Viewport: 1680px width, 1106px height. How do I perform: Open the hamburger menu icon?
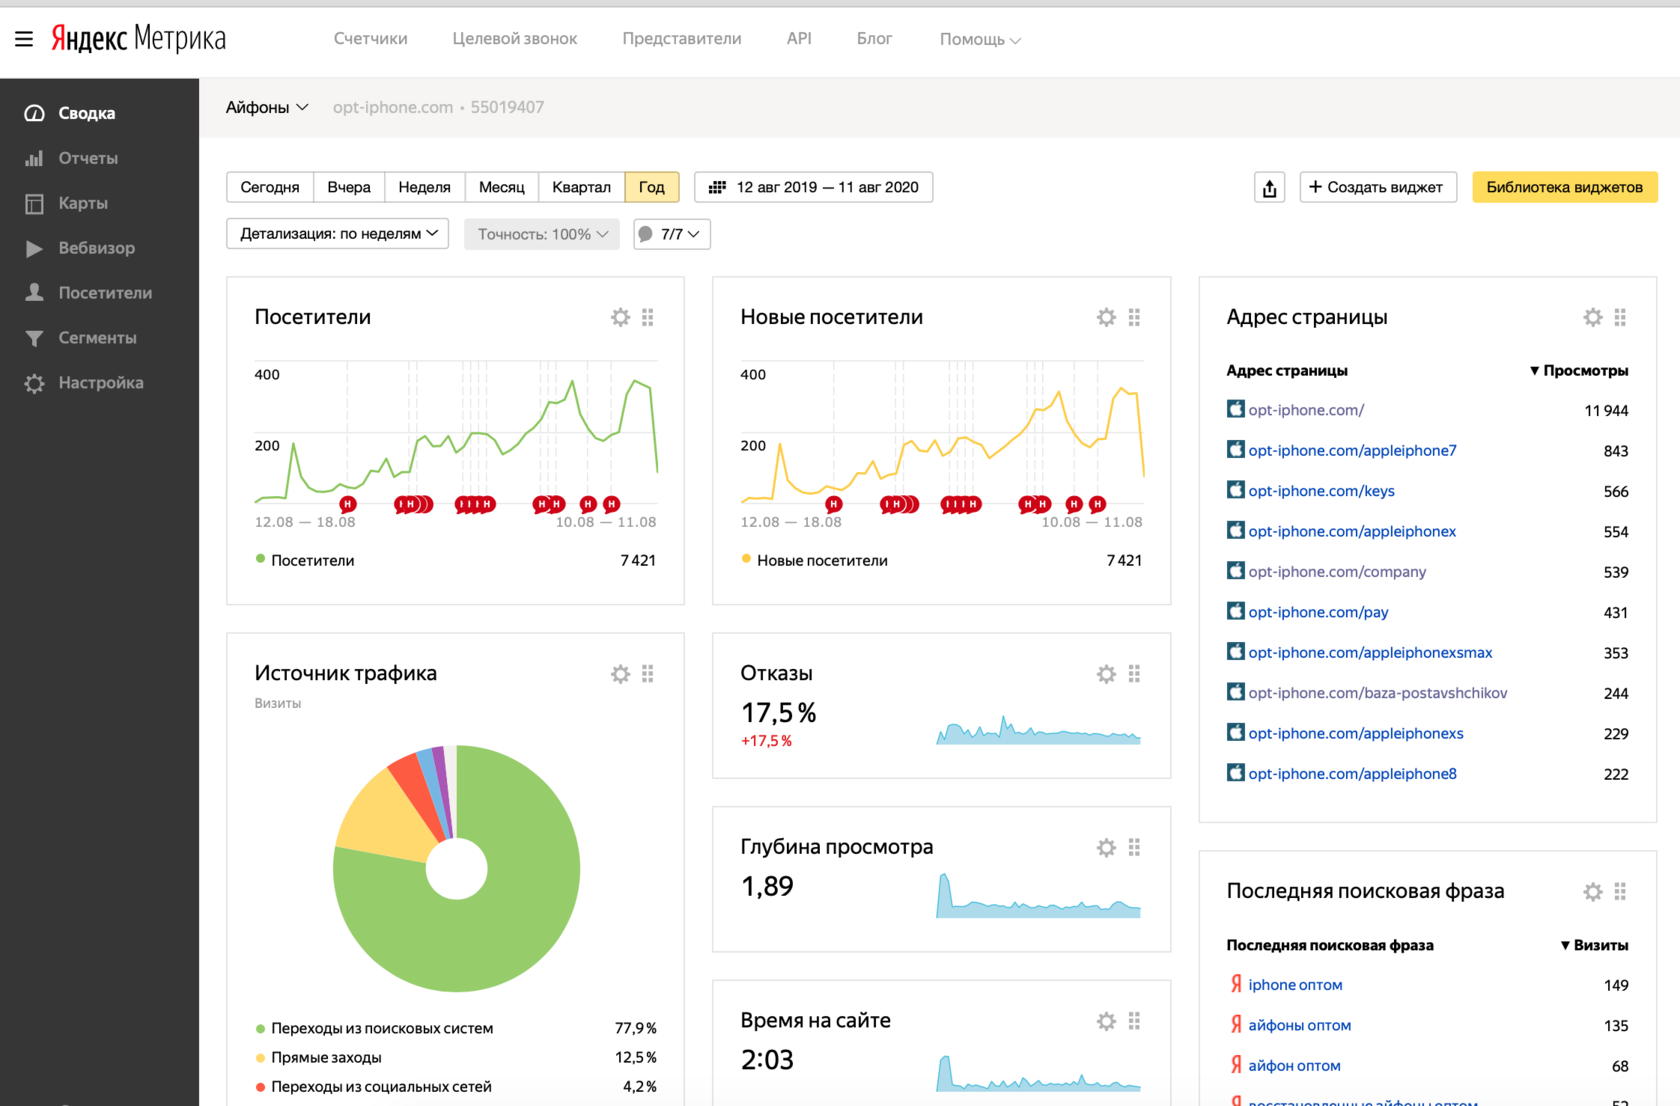pyautogui.click(x=24, y=39)
